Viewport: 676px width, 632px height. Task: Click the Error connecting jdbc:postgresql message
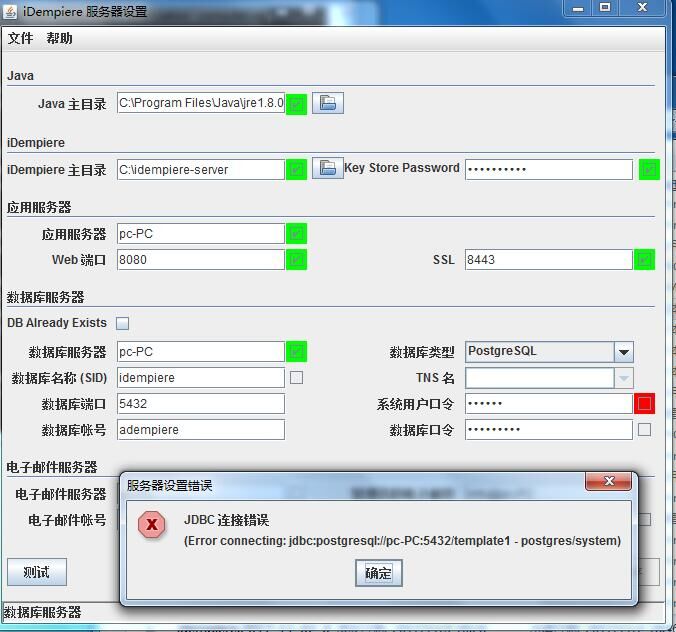point(402,541)
